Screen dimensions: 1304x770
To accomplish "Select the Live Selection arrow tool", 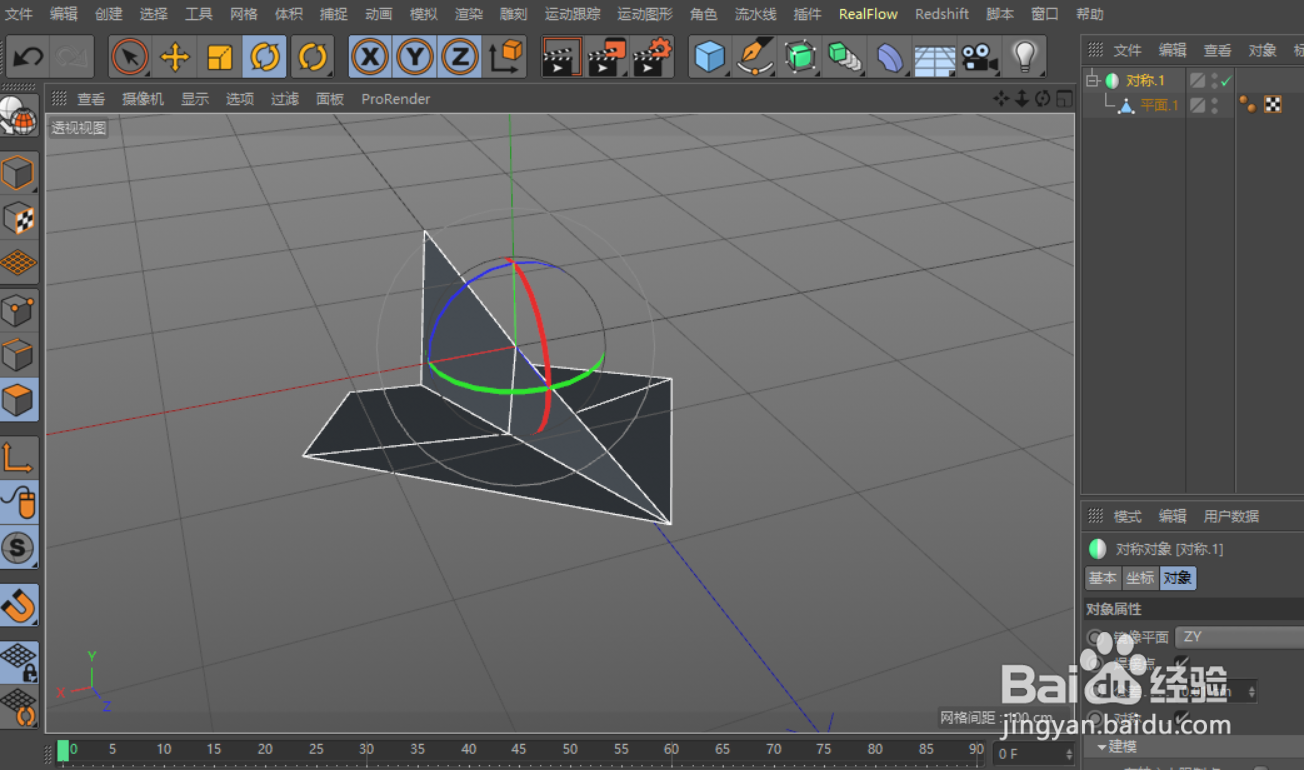I will 130,57.
